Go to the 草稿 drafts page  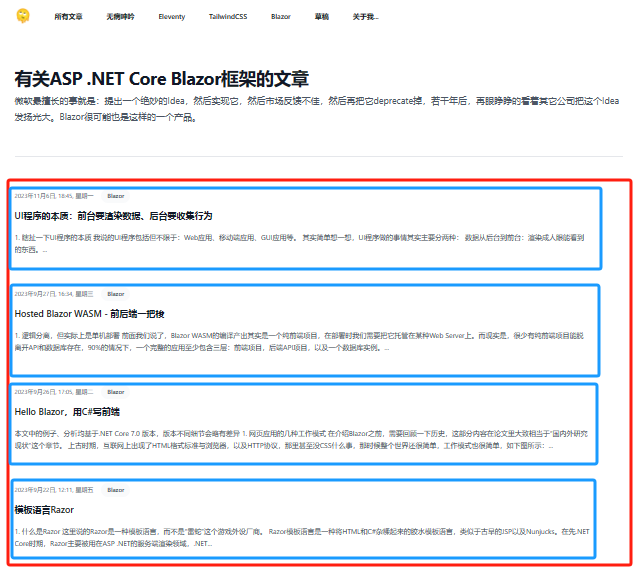(x=322, y=17)
